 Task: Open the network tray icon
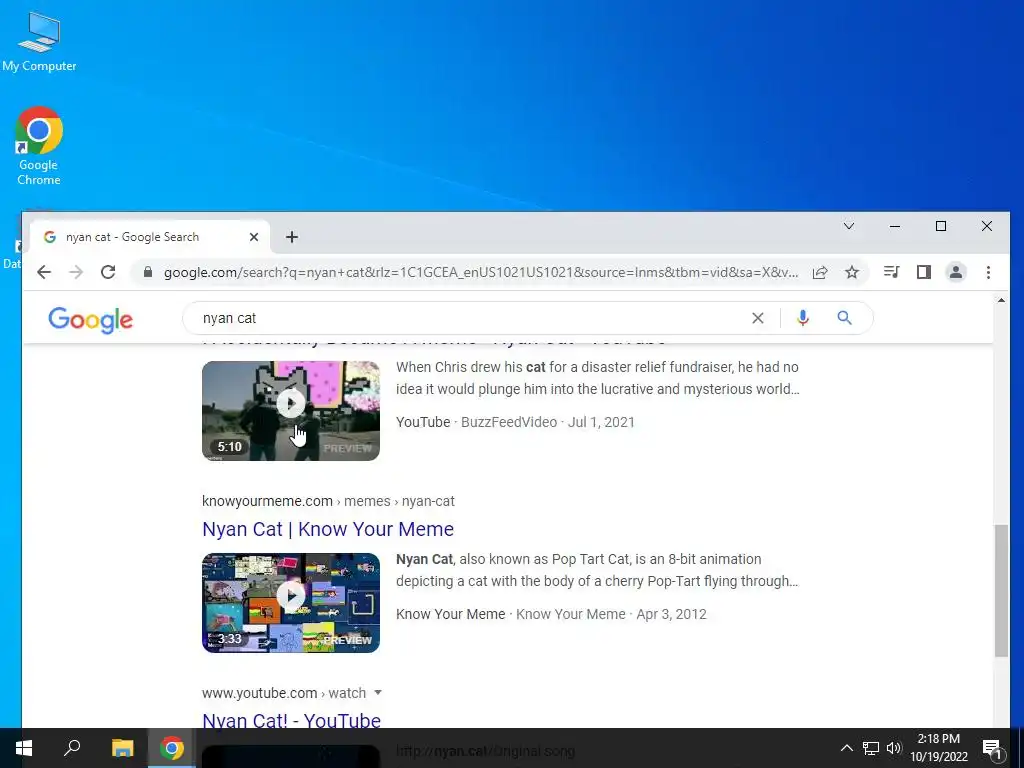(x=871, y=748)
